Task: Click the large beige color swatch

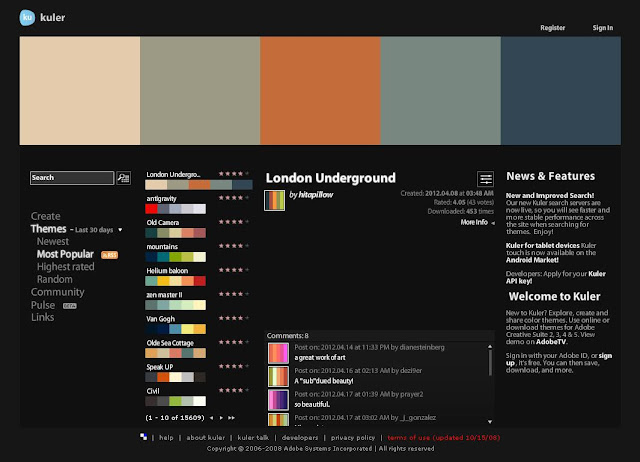Action: pyautogui.click(x=80, y=91)
